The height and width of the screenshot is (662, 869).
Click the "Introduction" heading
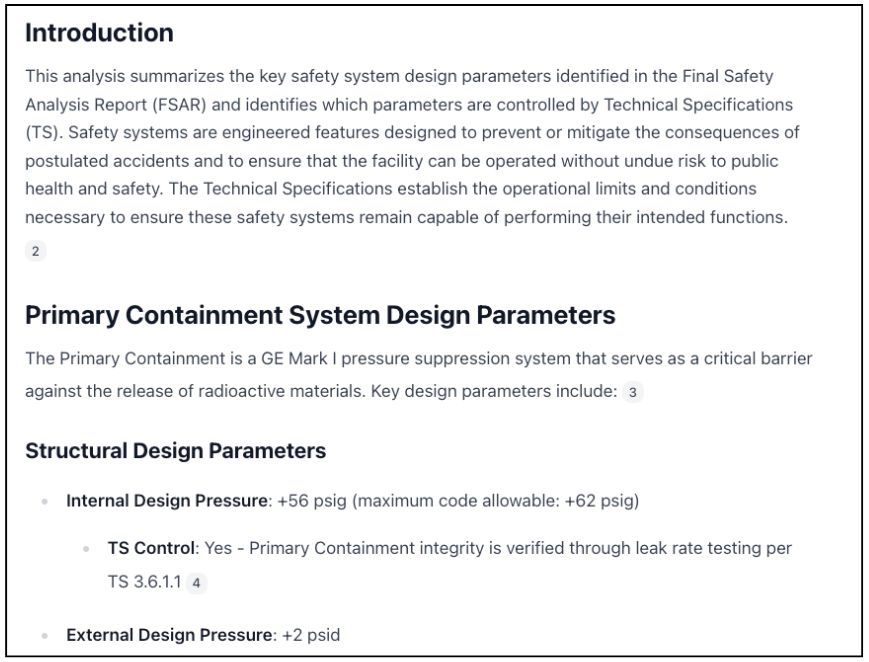(x=99, y=33)
